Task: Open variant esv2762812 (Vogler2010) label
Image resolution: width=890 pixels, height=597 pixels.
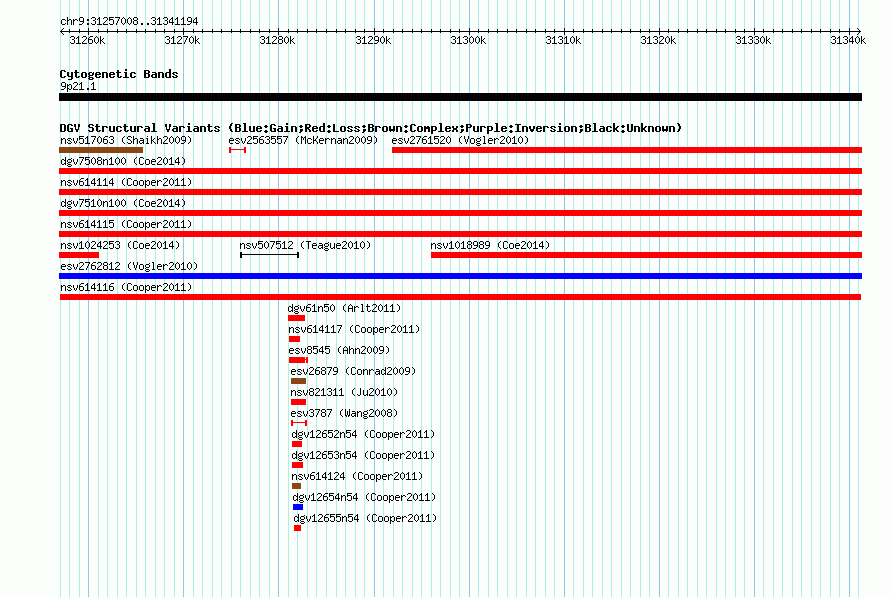Action: click(x=129, y=266)
